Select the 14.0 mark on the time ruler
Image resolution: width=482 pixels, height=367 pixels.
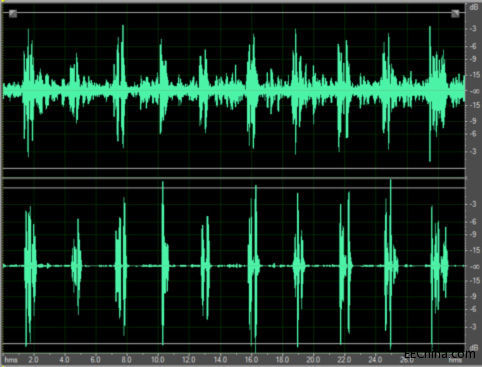[x=220, y=360]
